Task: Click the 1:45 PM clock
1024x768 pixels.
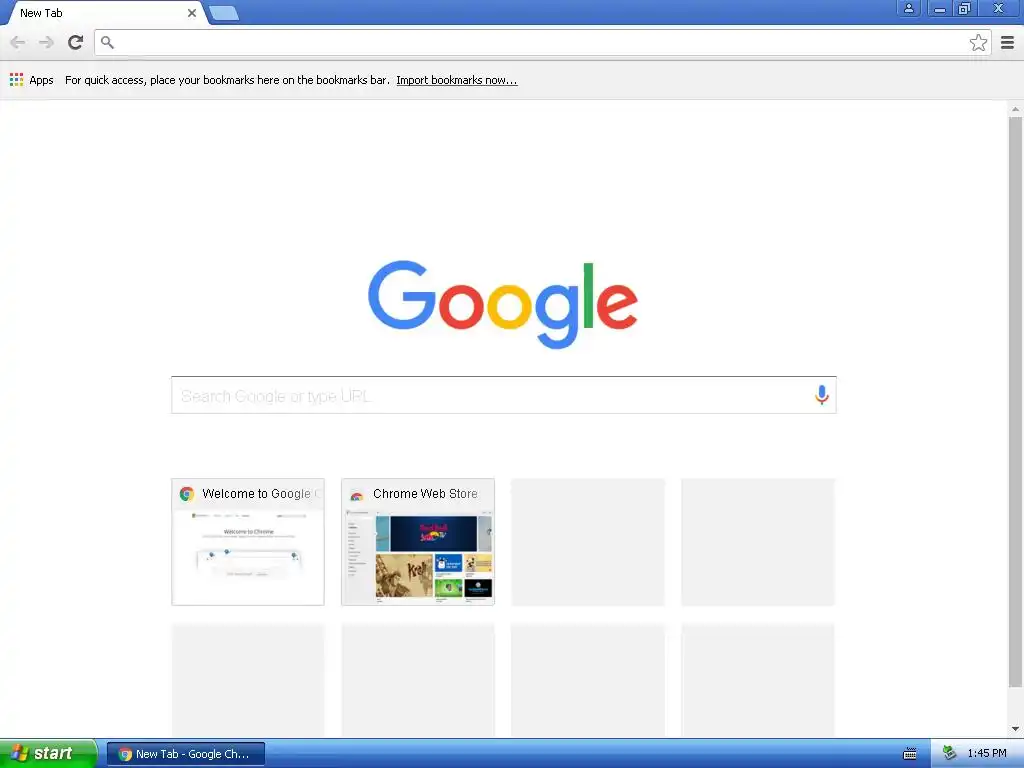Action: [x=987, y=754]
